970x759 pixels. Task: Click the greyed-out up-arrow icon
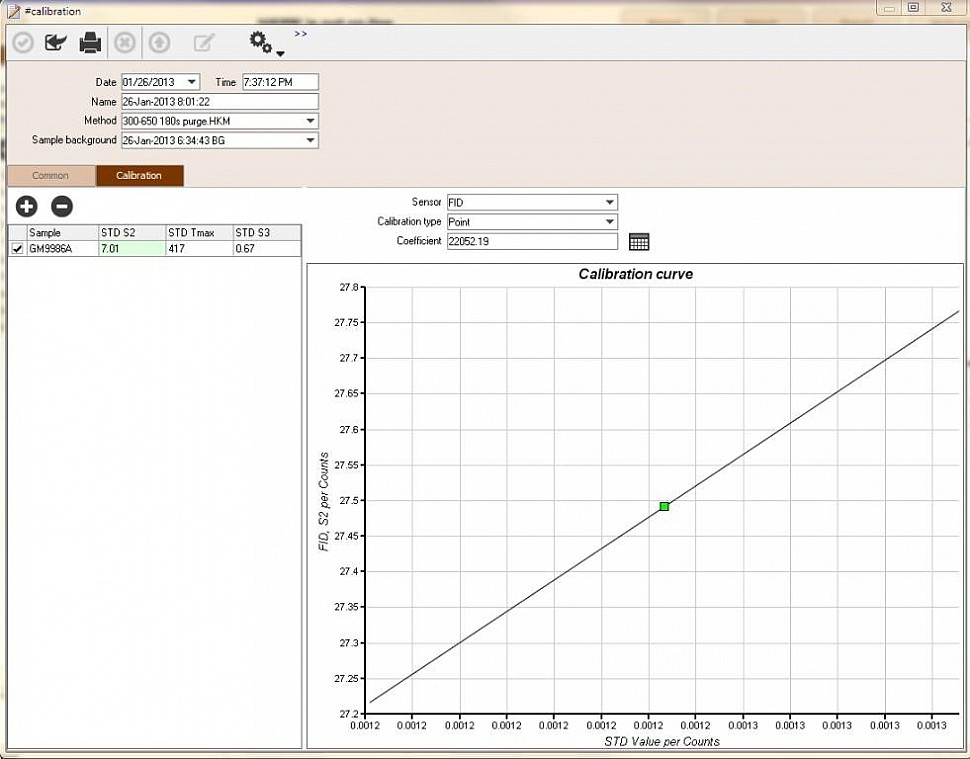click(160, 43)
